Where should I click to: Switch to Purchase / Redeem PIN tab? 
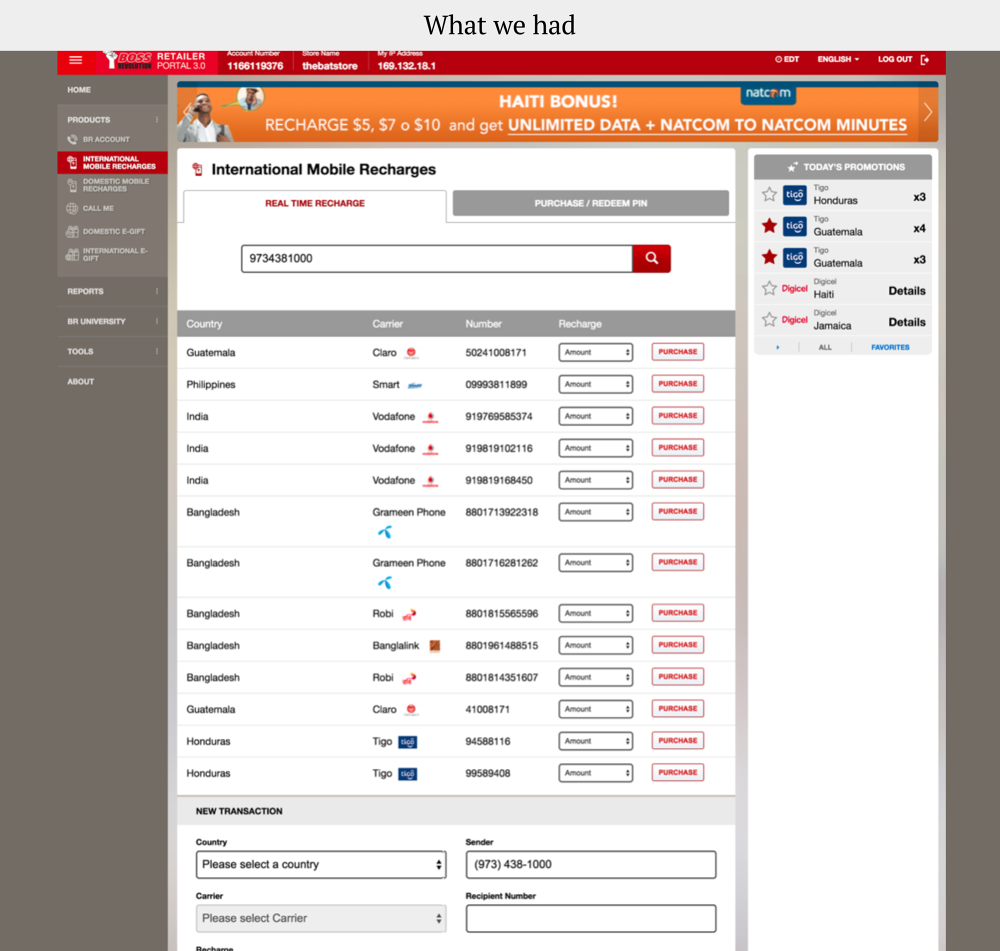tap(590, 203)
